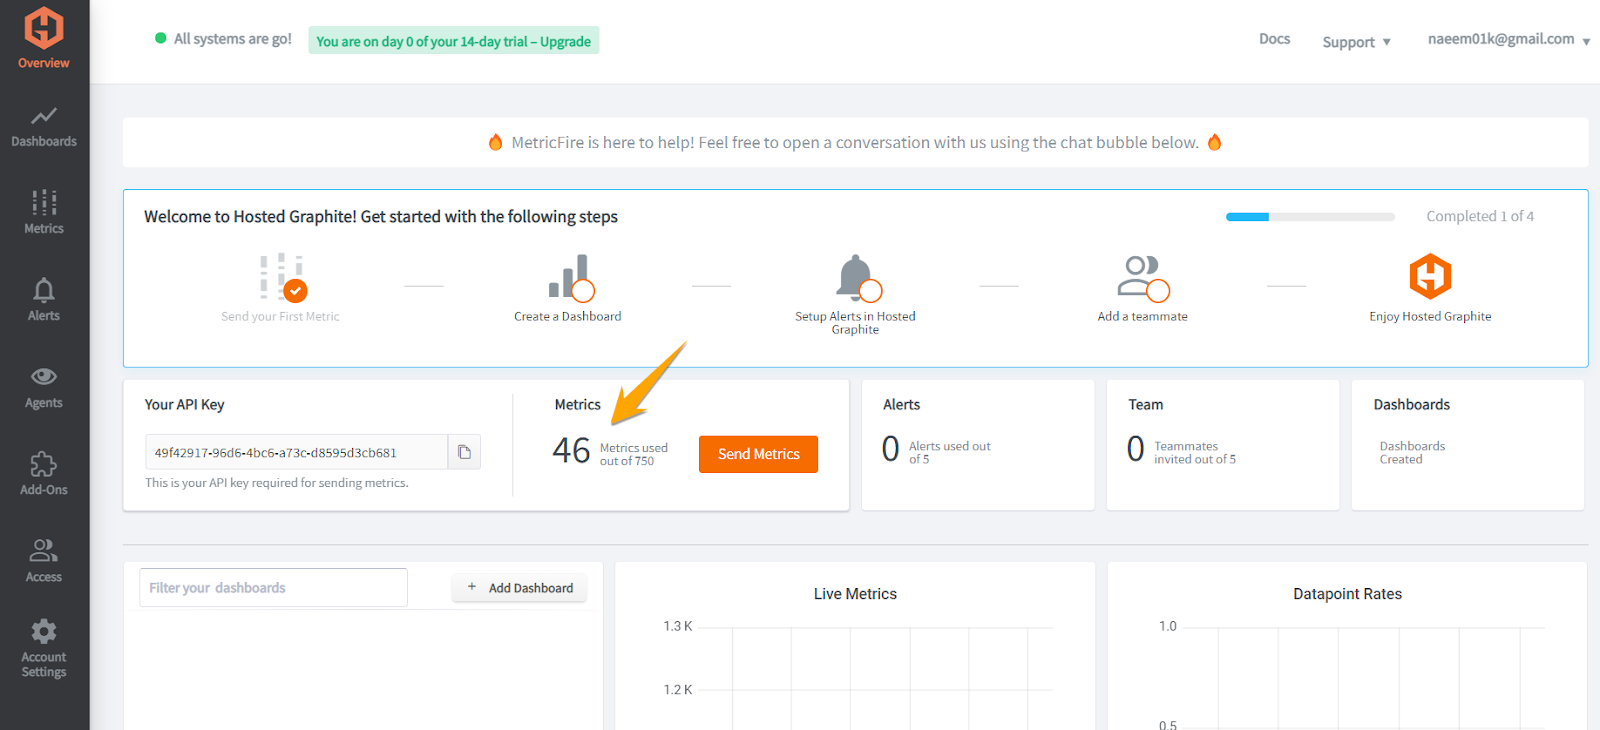
Task: Click the Live Metrics chart title
Action: click(855, 594)
